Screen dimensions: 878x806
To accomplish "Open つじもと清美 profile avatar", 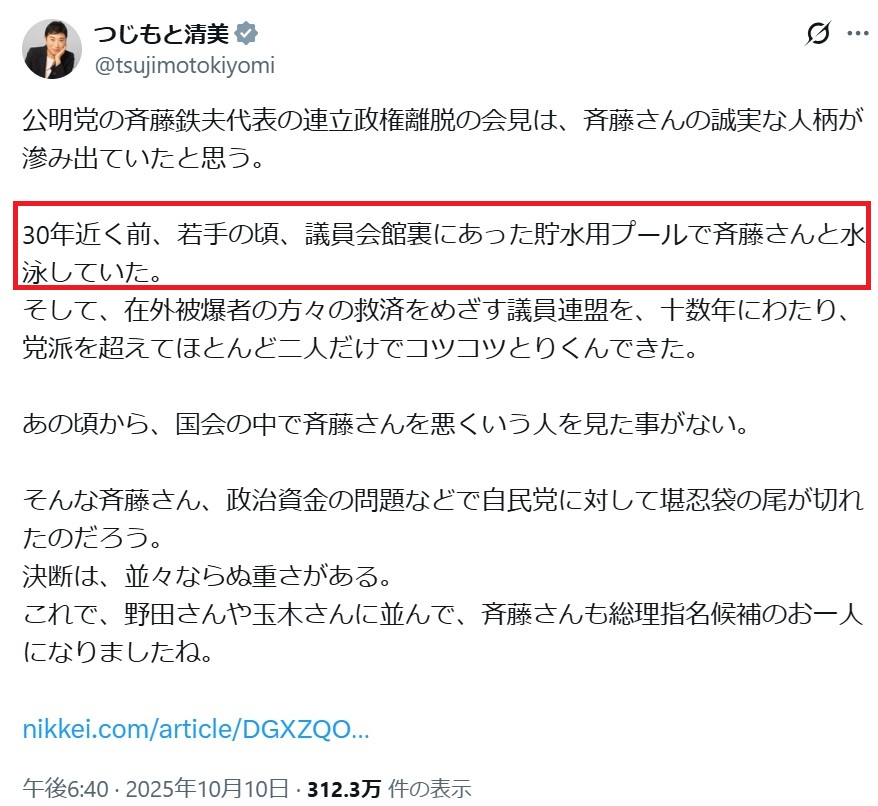I will [52, 49].
